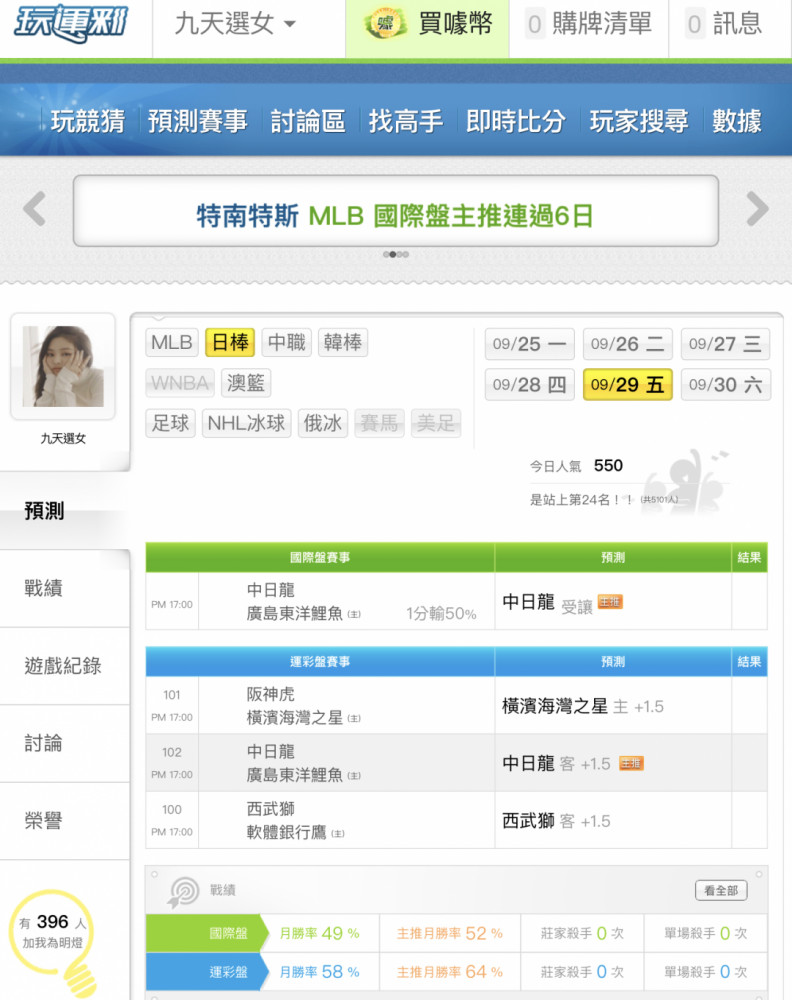This screenshot has height=1000, width=792.
Task: Open the 九天選女 account dropdown
Action: (x=235, y=24)
